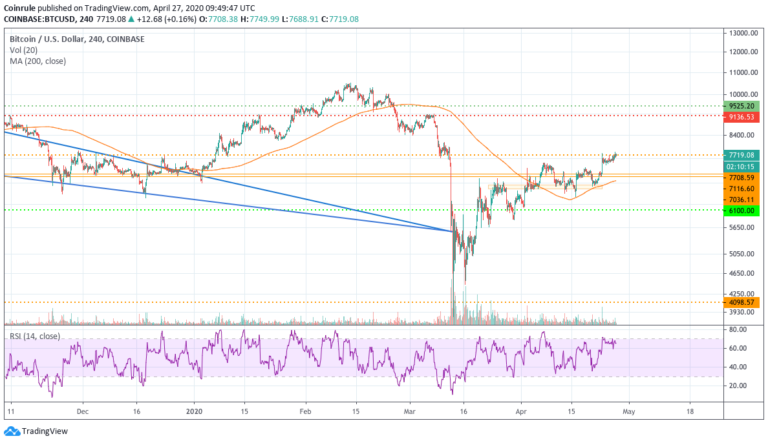Click the 18 date label after May
The width and height of the screenshot is (768, 443).
tap(690, 412)
